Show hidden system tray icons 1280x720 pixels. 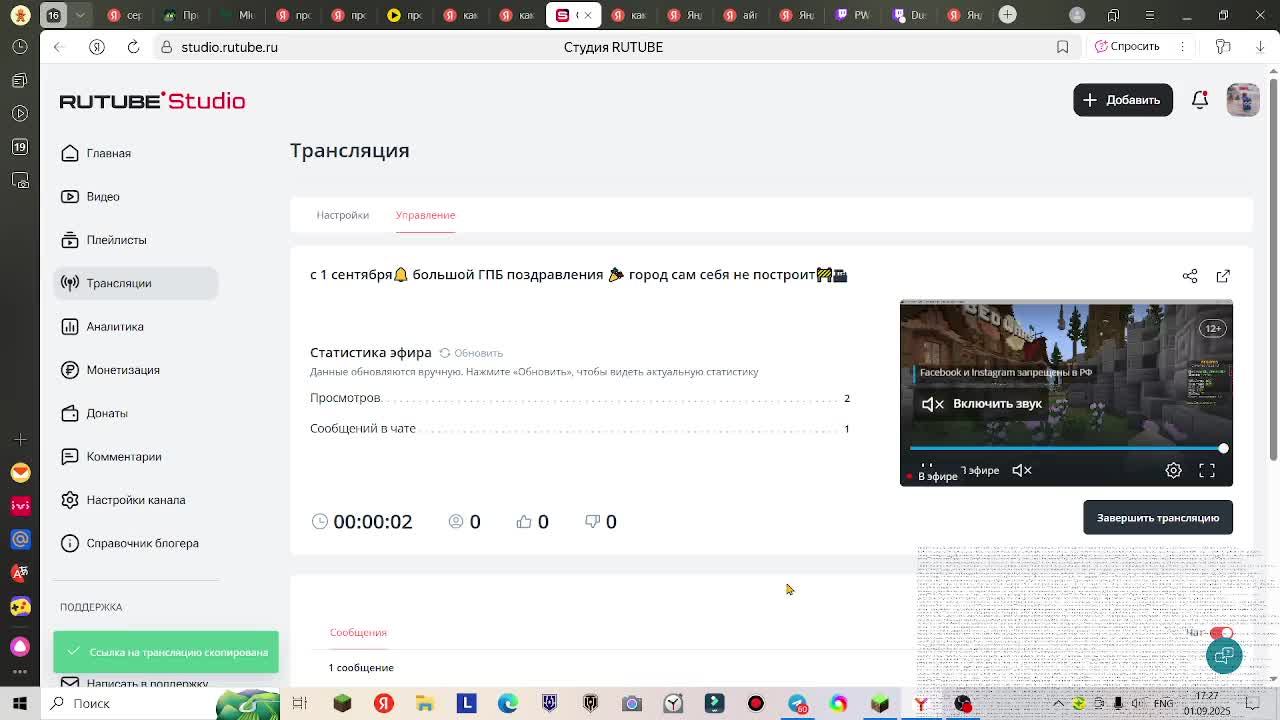point(1058,703)
